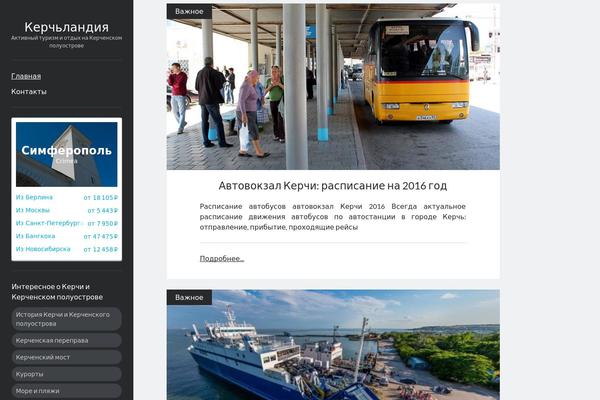The width and height of the screenshot is (600, 400).
Task: Open the ferry port article image
Action: pos(333,345)
